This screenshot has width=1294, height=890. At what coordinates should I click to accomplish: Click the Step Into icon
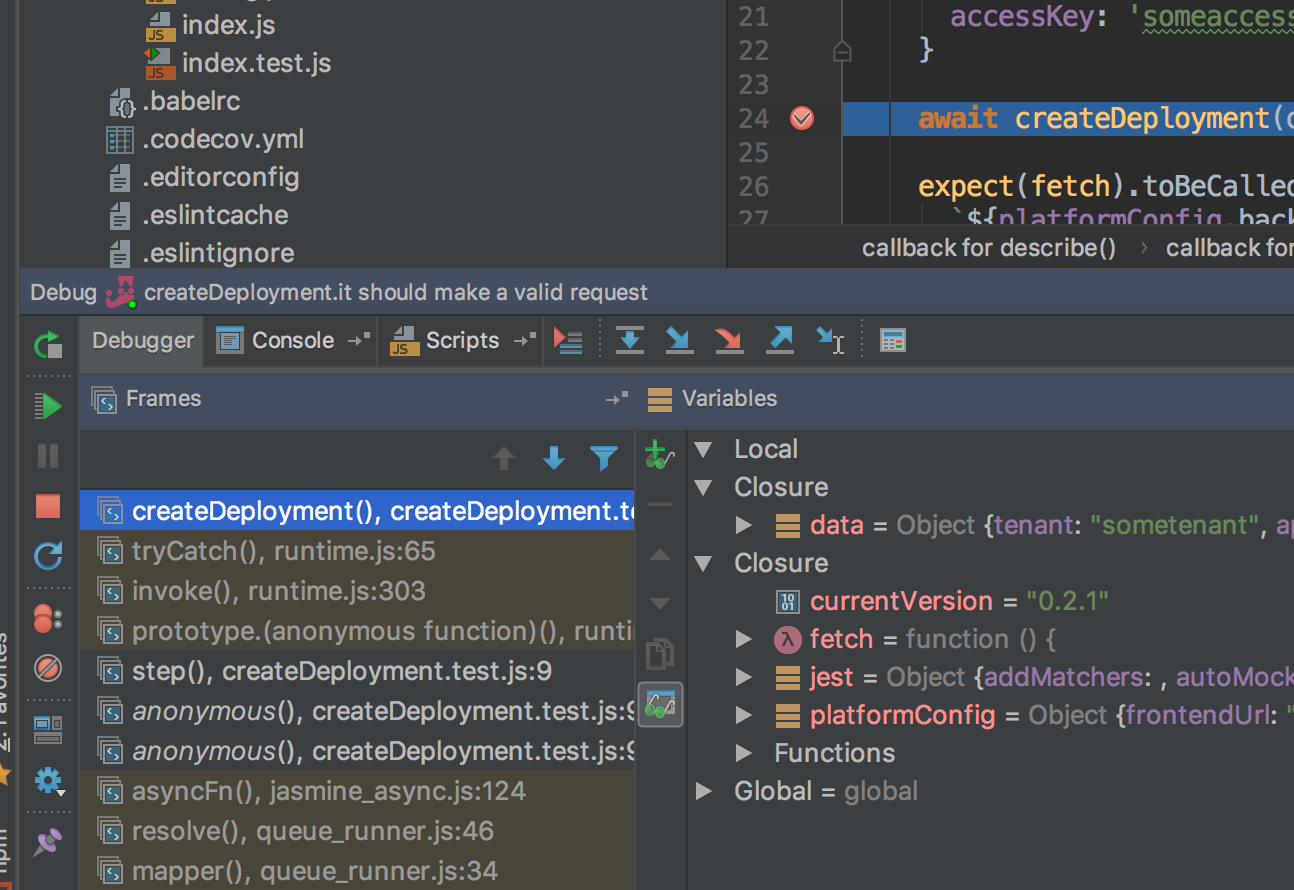679,340
